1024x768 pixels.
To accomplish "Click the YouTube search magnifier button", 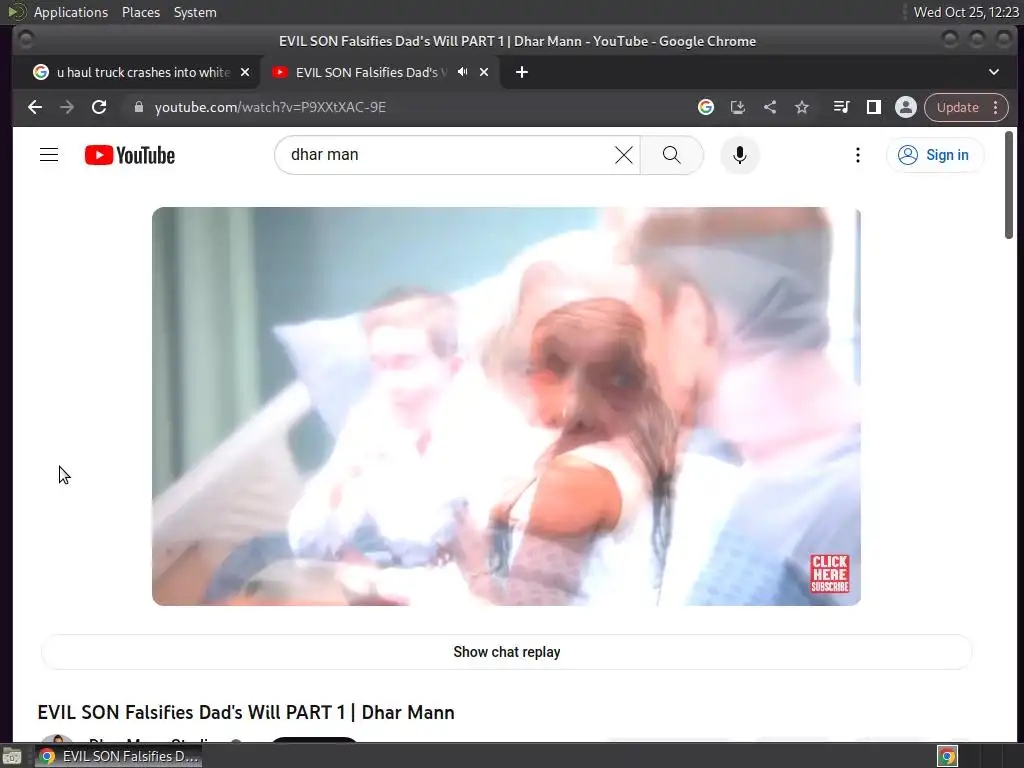I will point(671,155).
